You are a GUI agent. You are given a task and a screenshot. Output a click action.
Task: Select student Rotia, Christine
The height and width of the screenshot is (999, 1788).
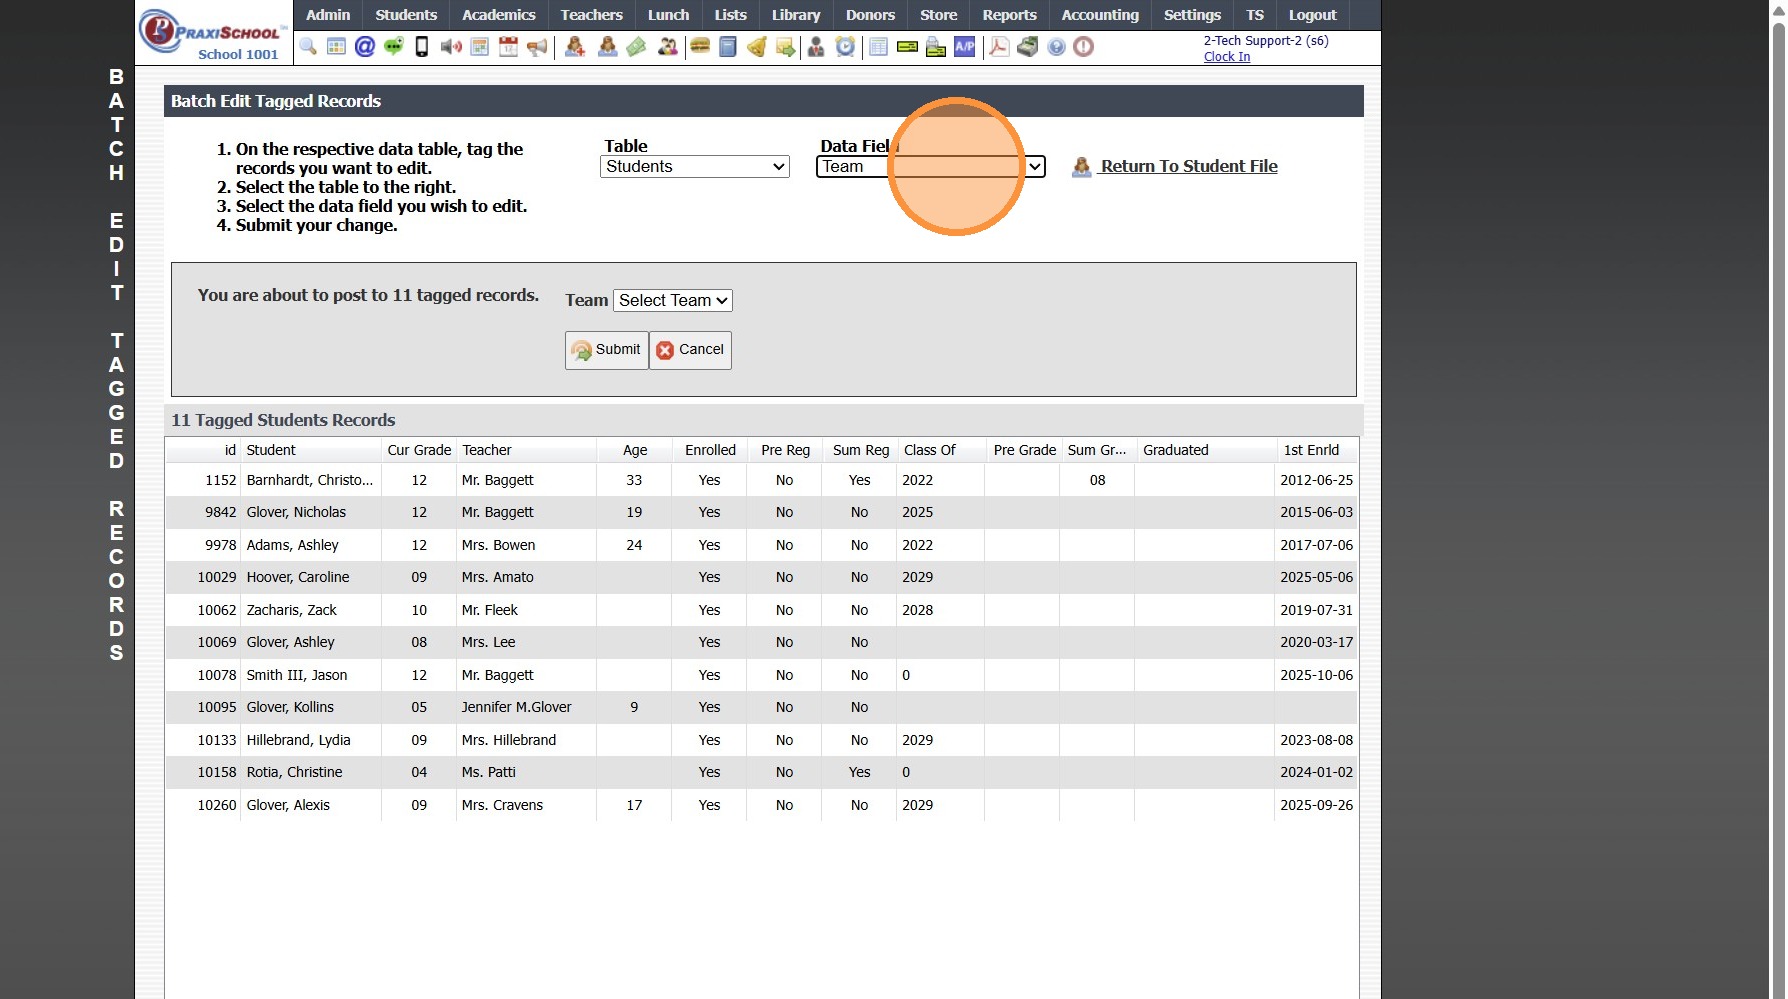click(761, 772)
